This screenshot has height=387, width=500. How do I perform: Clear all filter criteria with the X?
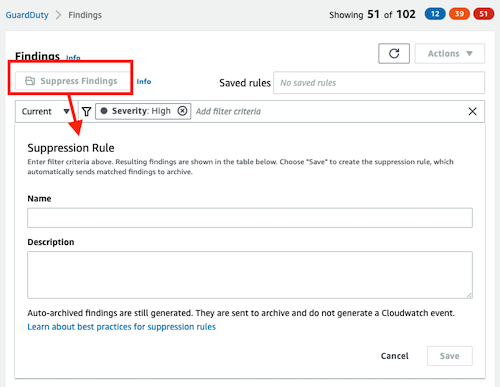coord(472,111)
